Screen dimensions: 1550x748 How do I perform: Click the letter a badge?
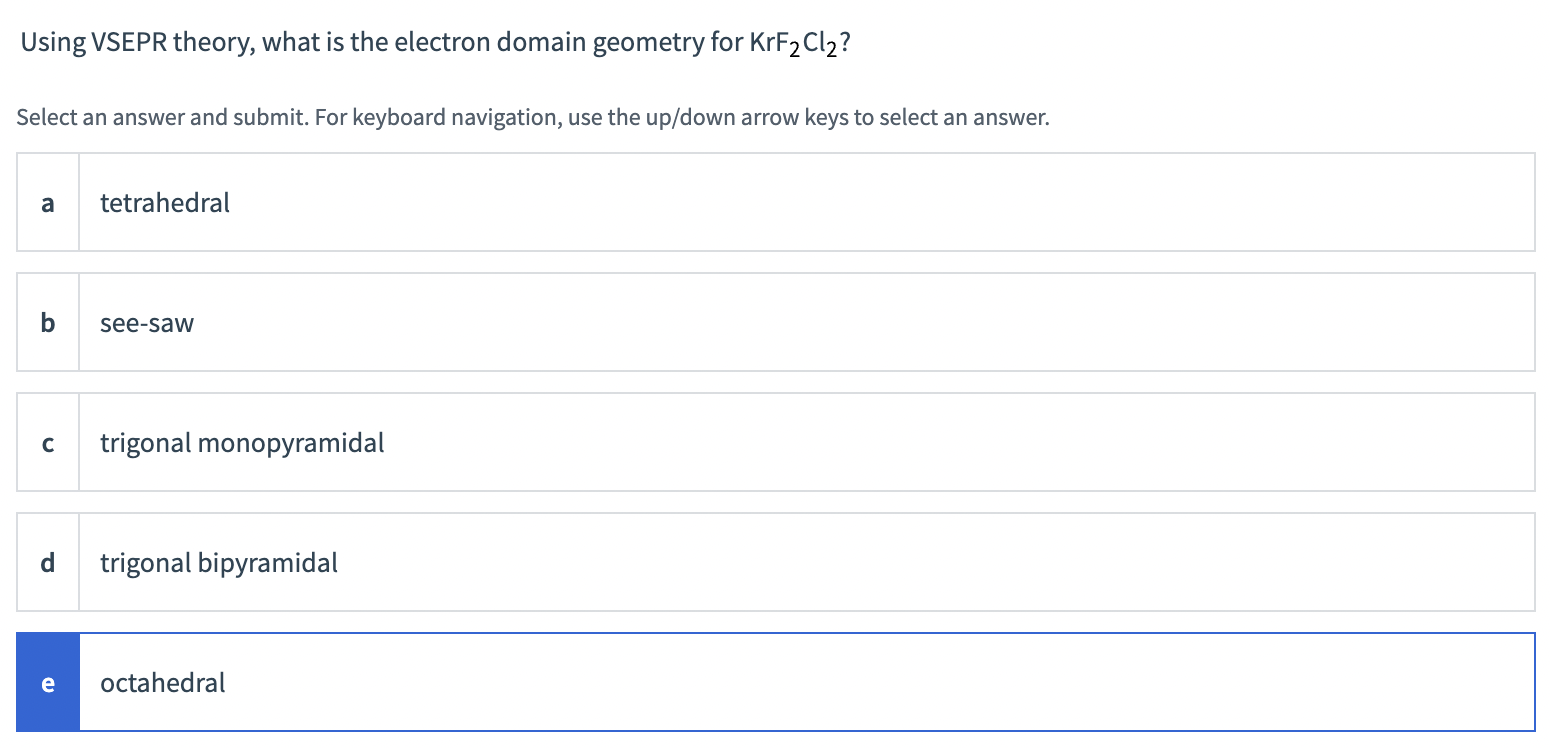47,202
